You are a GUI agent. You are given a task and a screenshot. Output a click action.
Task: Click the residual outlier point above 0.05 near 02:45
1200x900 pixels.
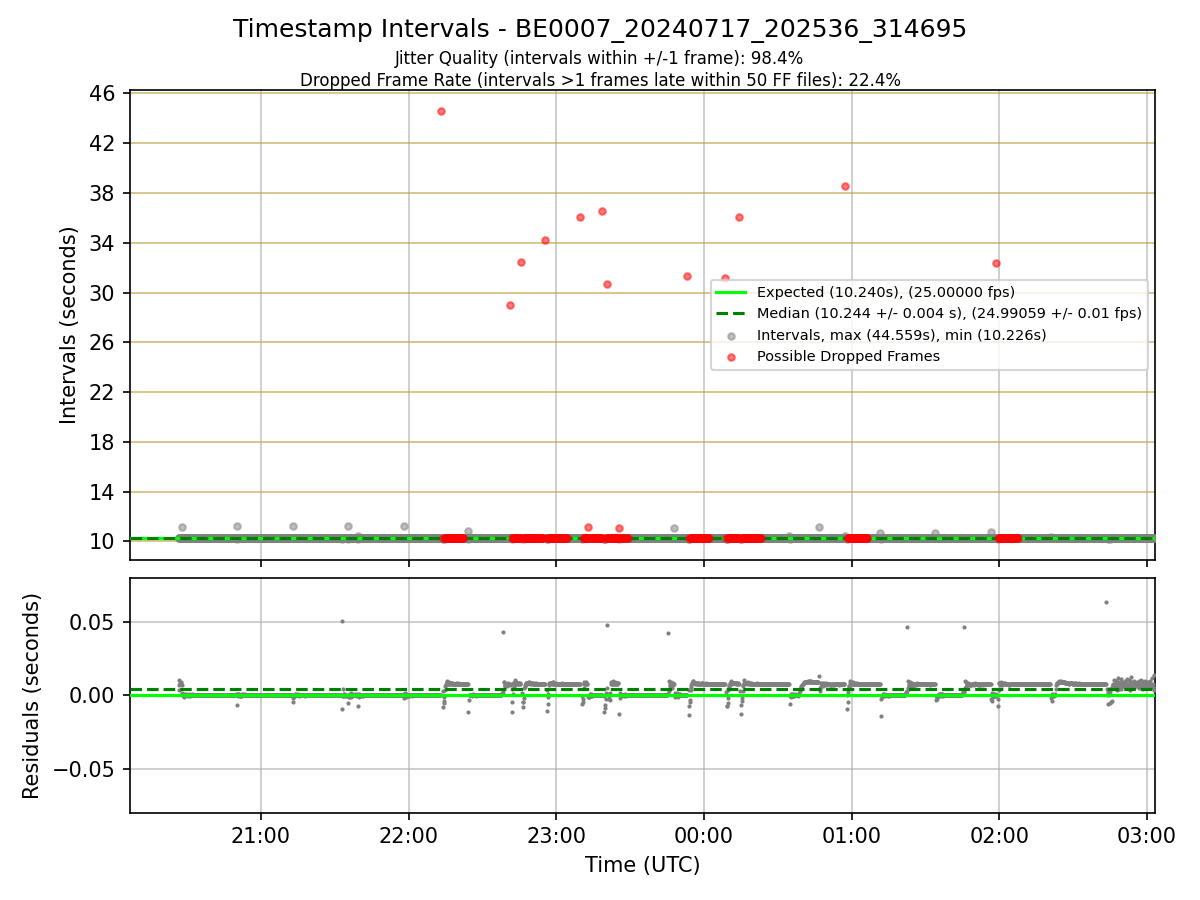coord(1106,602)
